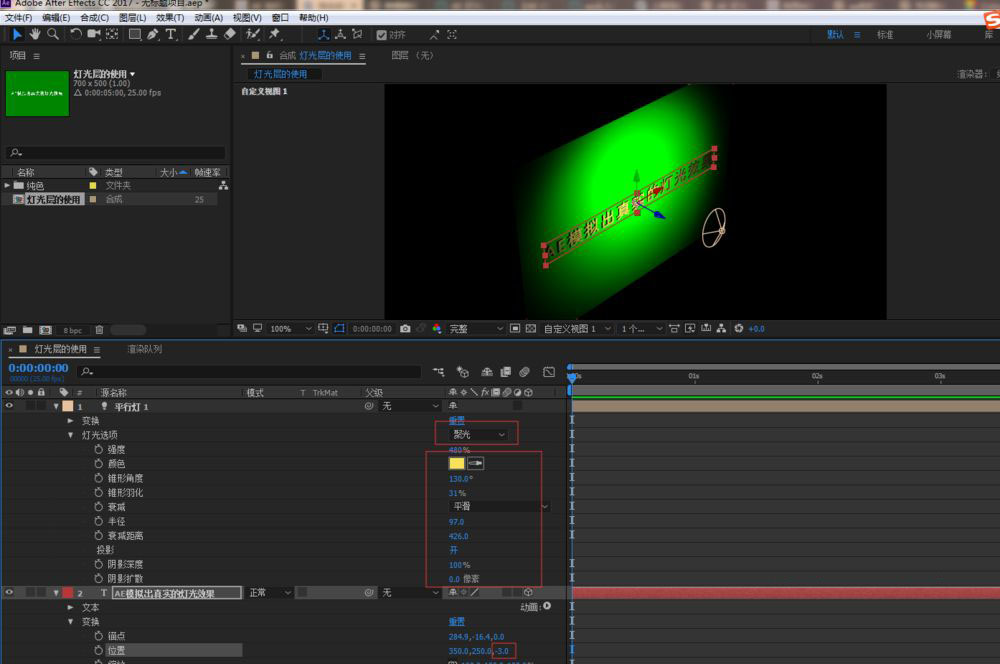Select the Rotation tool
This screenshot has width=1000, height=664.
tap(76, 34)
